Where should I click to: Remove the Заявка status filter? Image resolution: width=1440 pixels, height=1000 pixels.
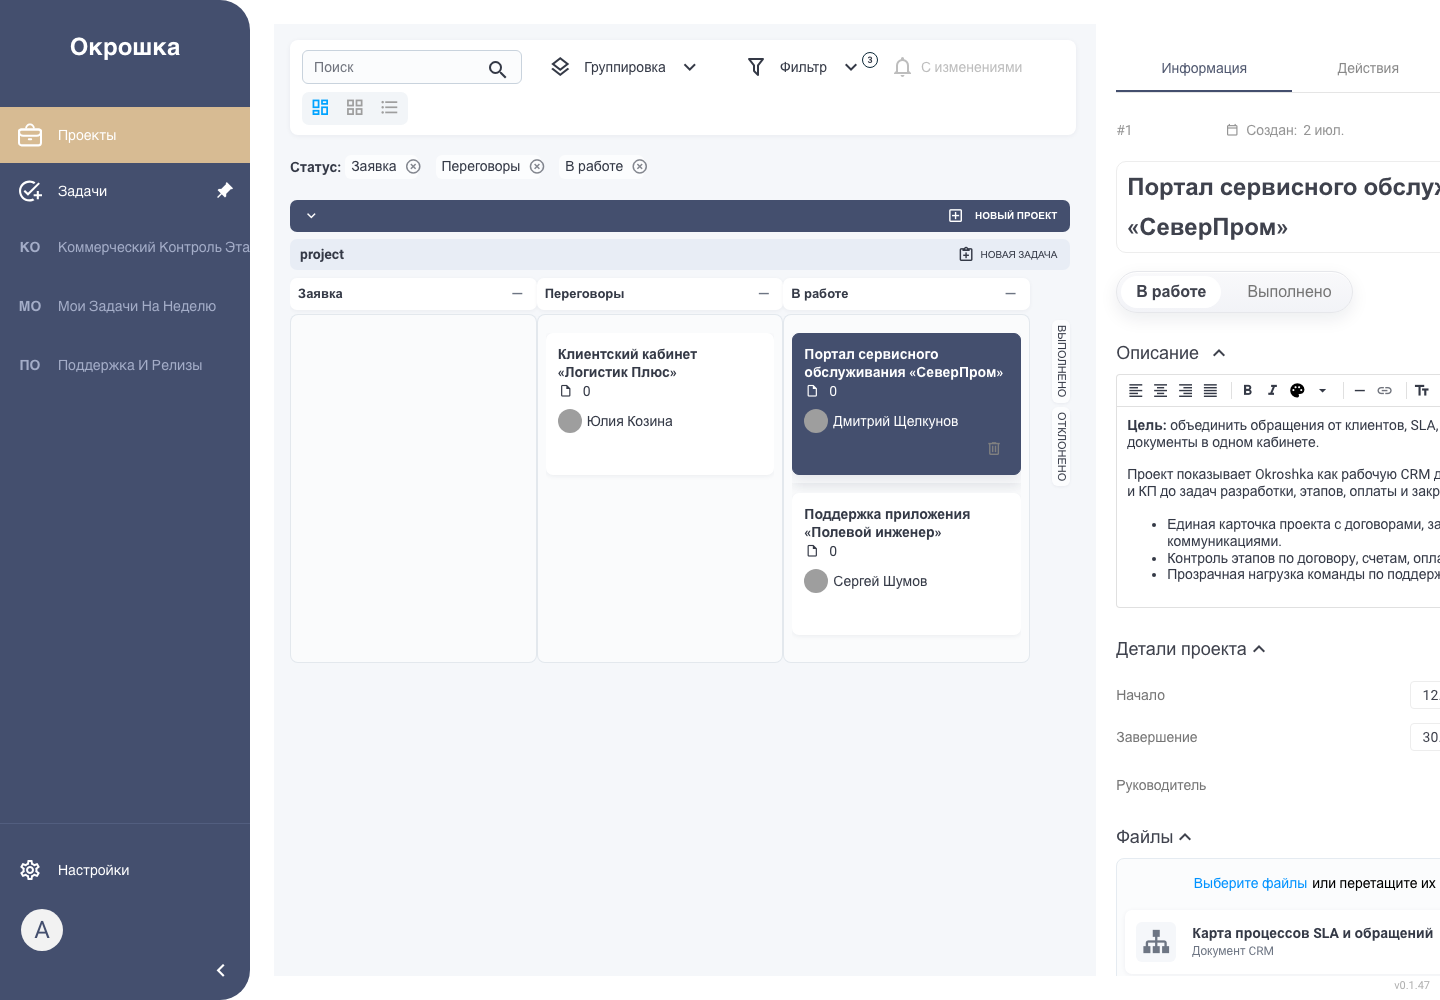pyautogui.click(x=413, y=166)
